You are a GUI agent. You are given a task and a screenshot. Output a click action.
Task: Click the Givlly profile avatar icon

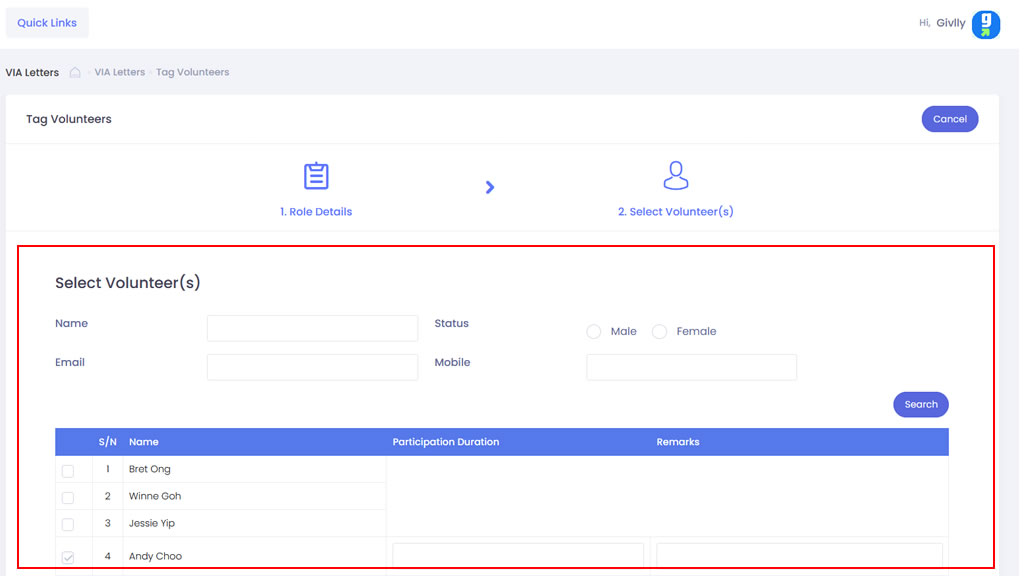(x=985, y=24)
